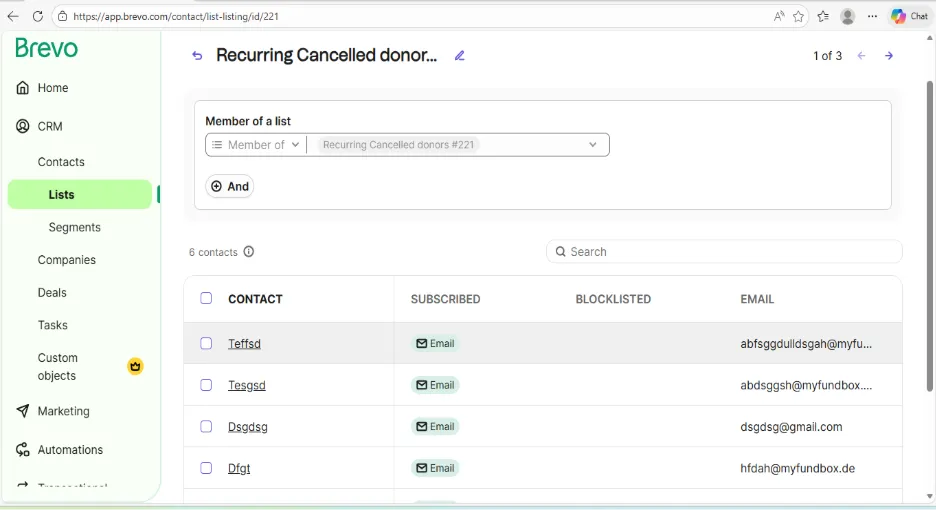Select all contacts header checkbox

(x=206, y=298)
